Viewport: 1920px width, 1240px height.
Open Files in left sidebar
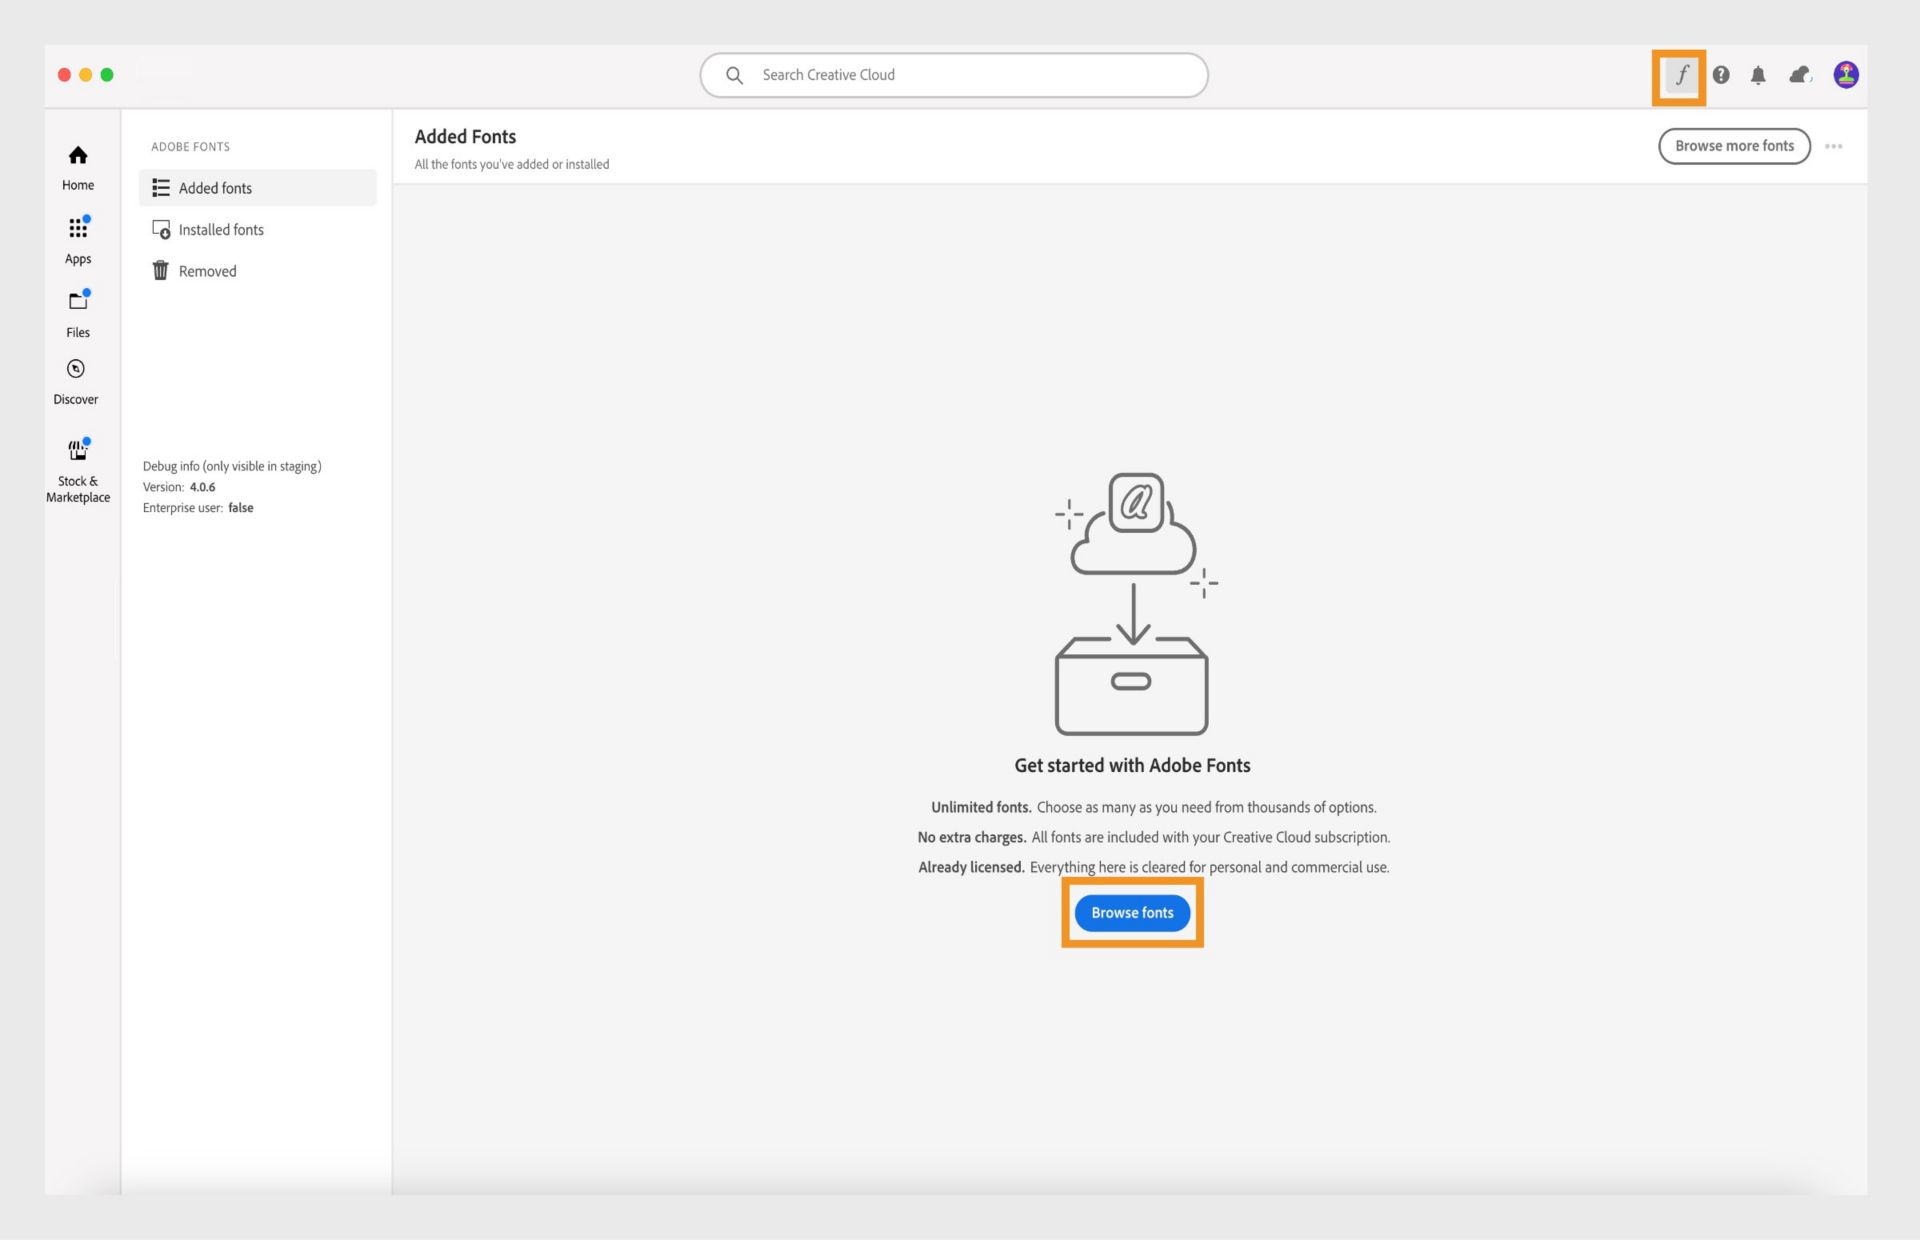click(78, 313)
